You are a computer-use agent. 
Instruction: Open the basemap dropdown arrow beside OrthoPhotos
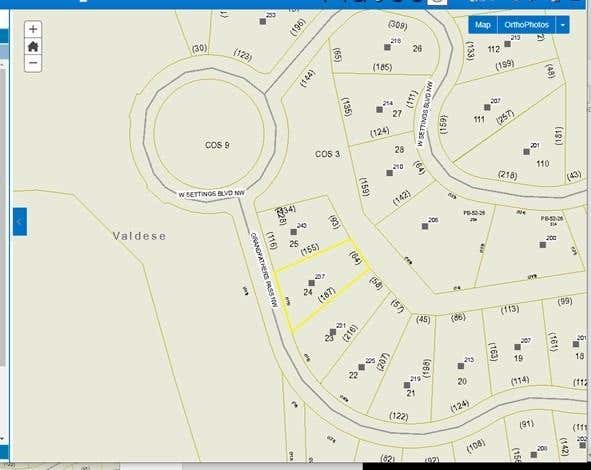(562, 25)
